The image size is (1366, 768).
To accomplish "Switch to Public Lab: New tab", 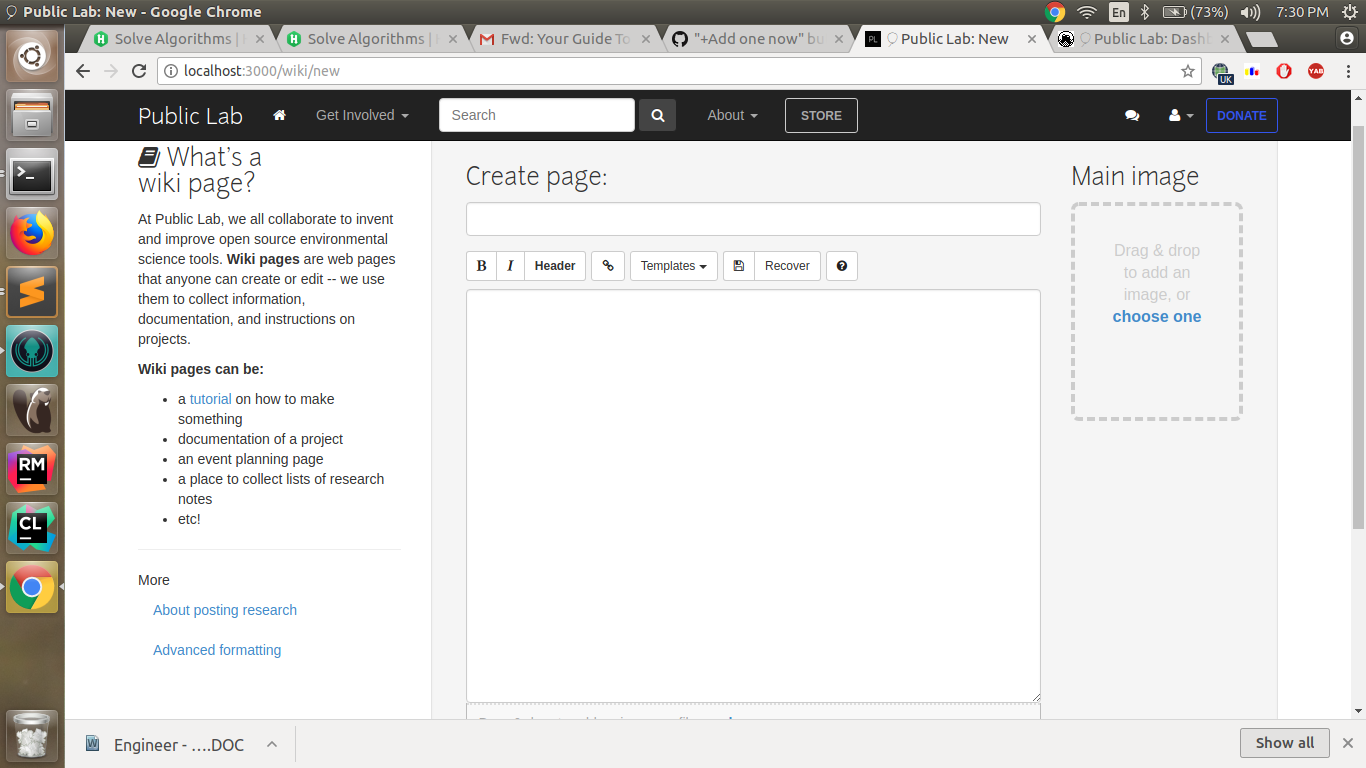I will (x=952, y=39).
